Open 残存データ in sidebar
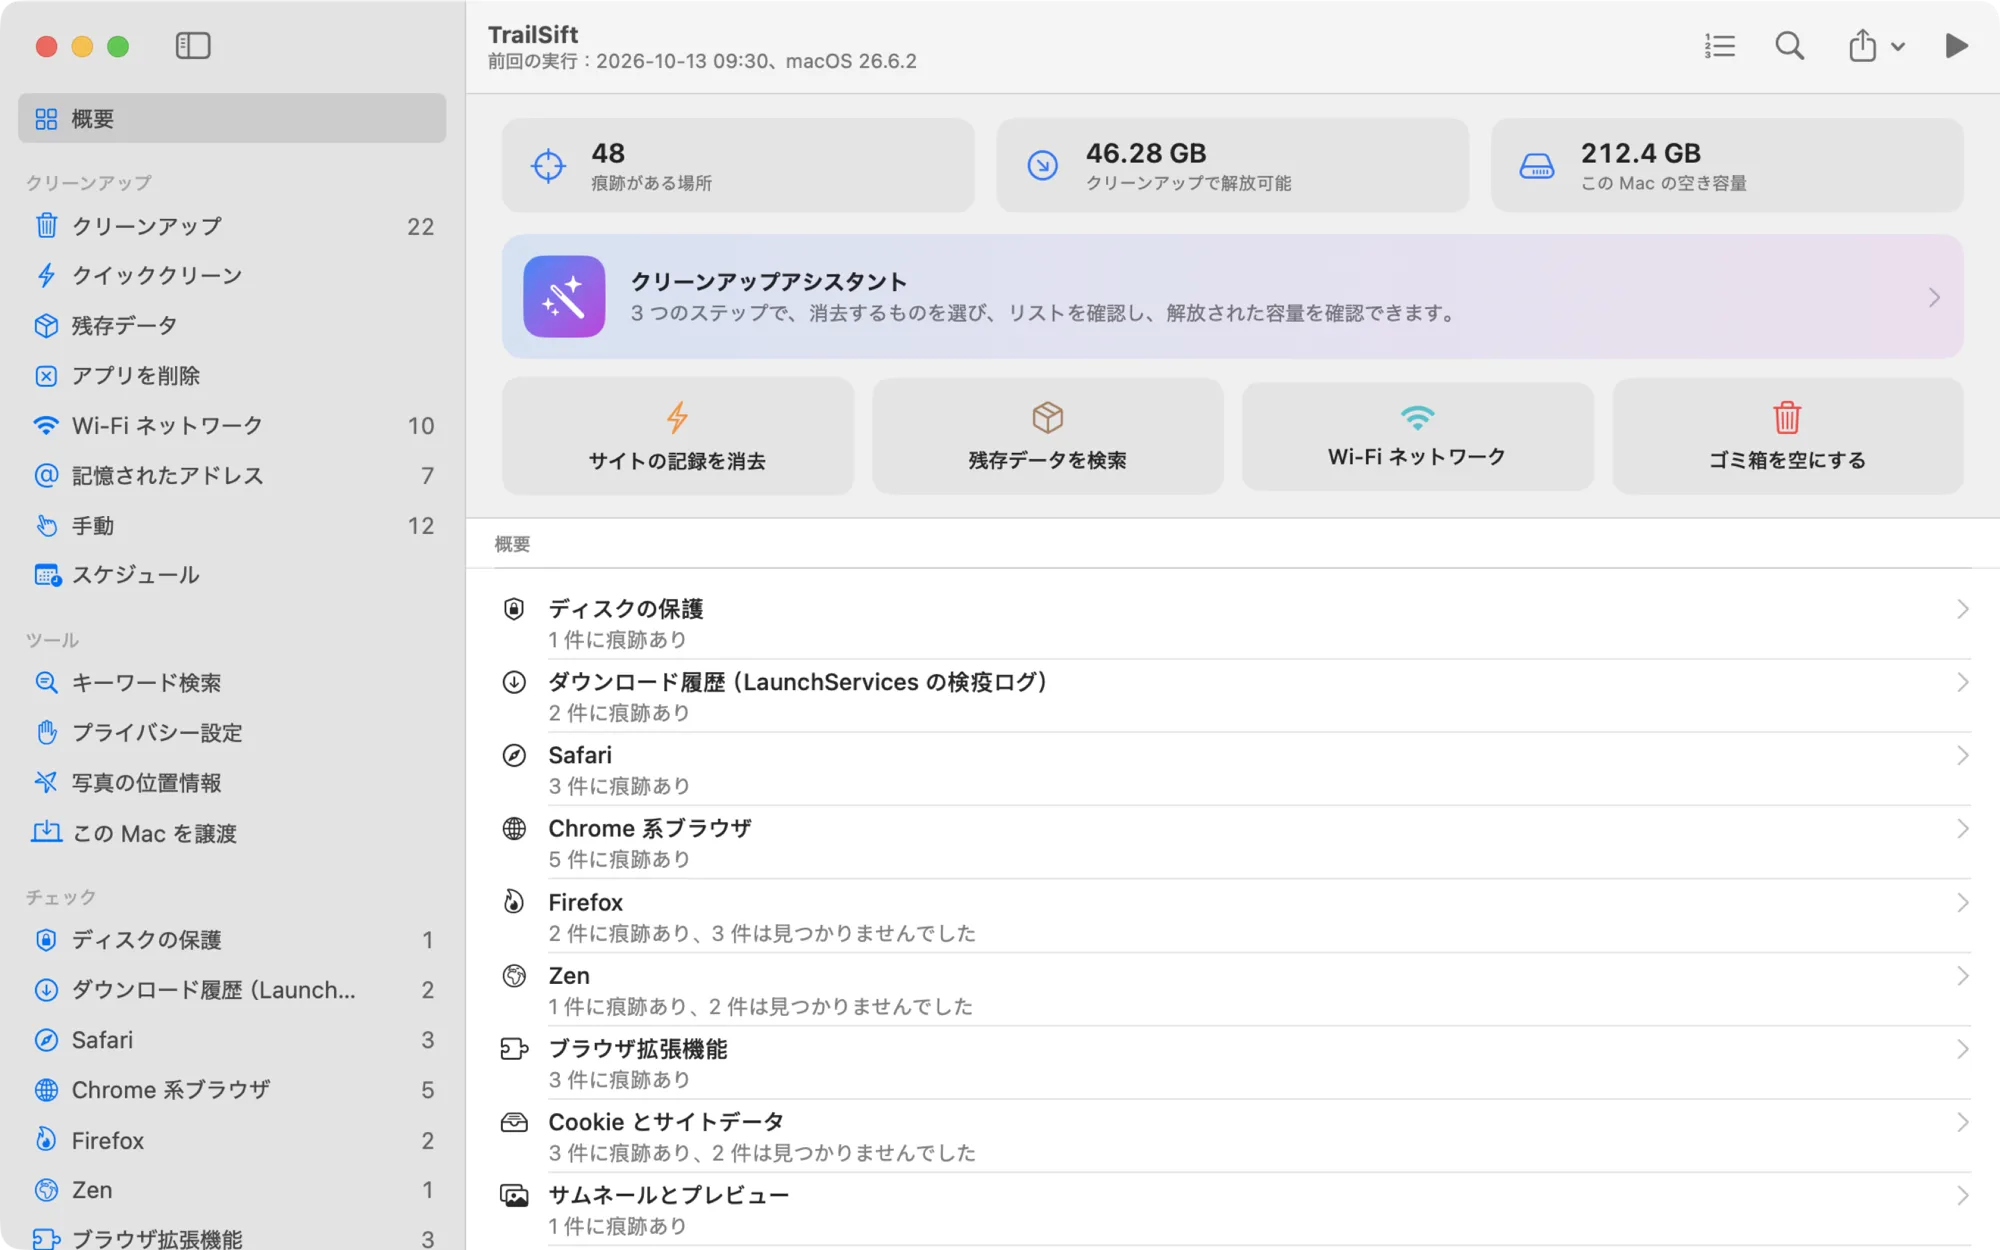 (232, 326)
